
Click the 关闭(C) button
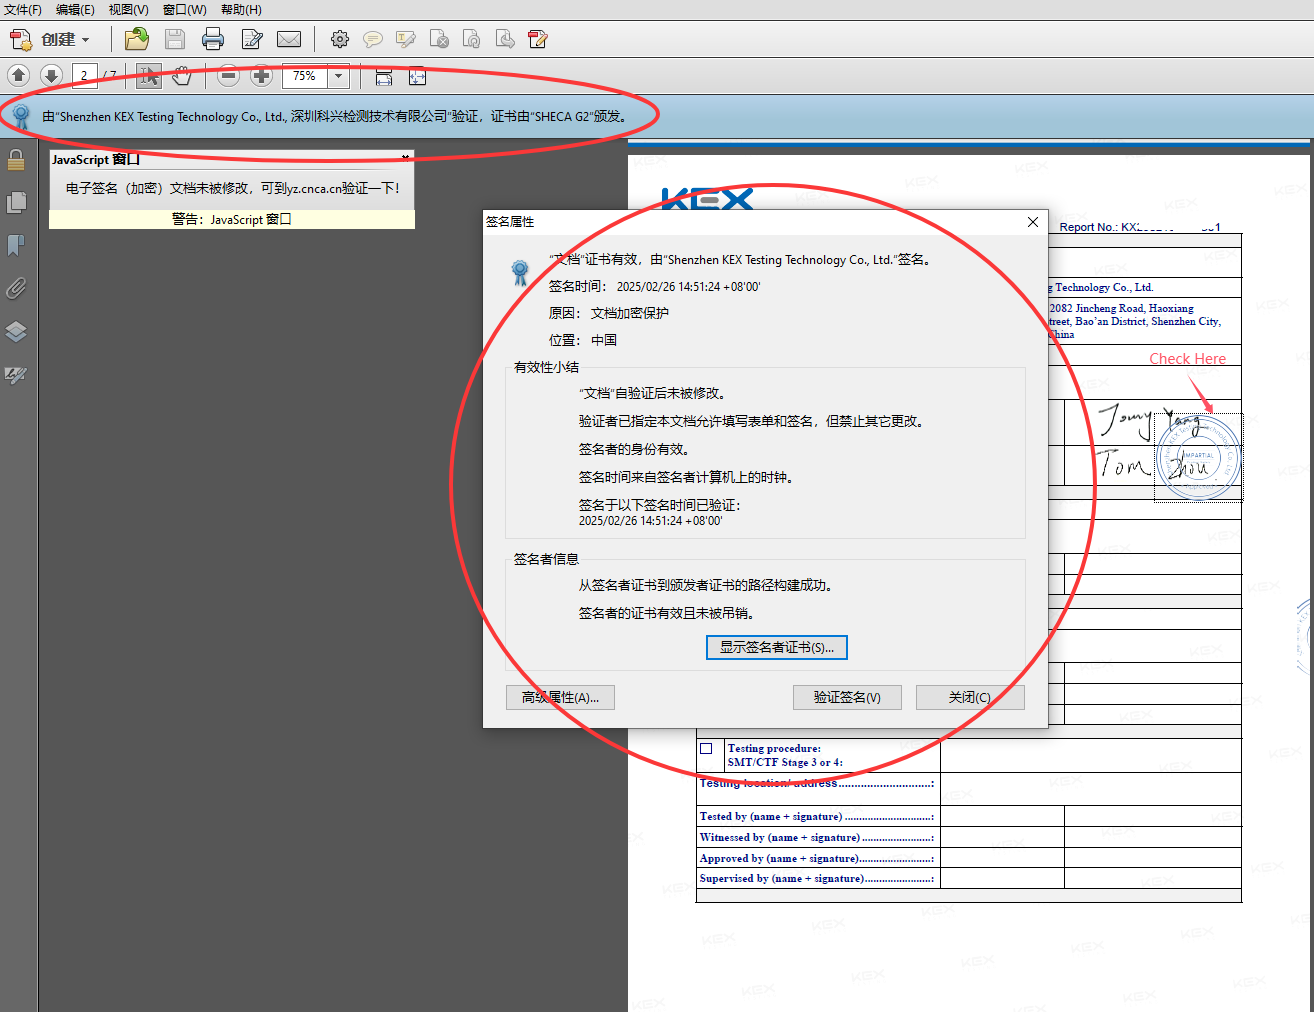pyautogui.click(x=970, y=697)
